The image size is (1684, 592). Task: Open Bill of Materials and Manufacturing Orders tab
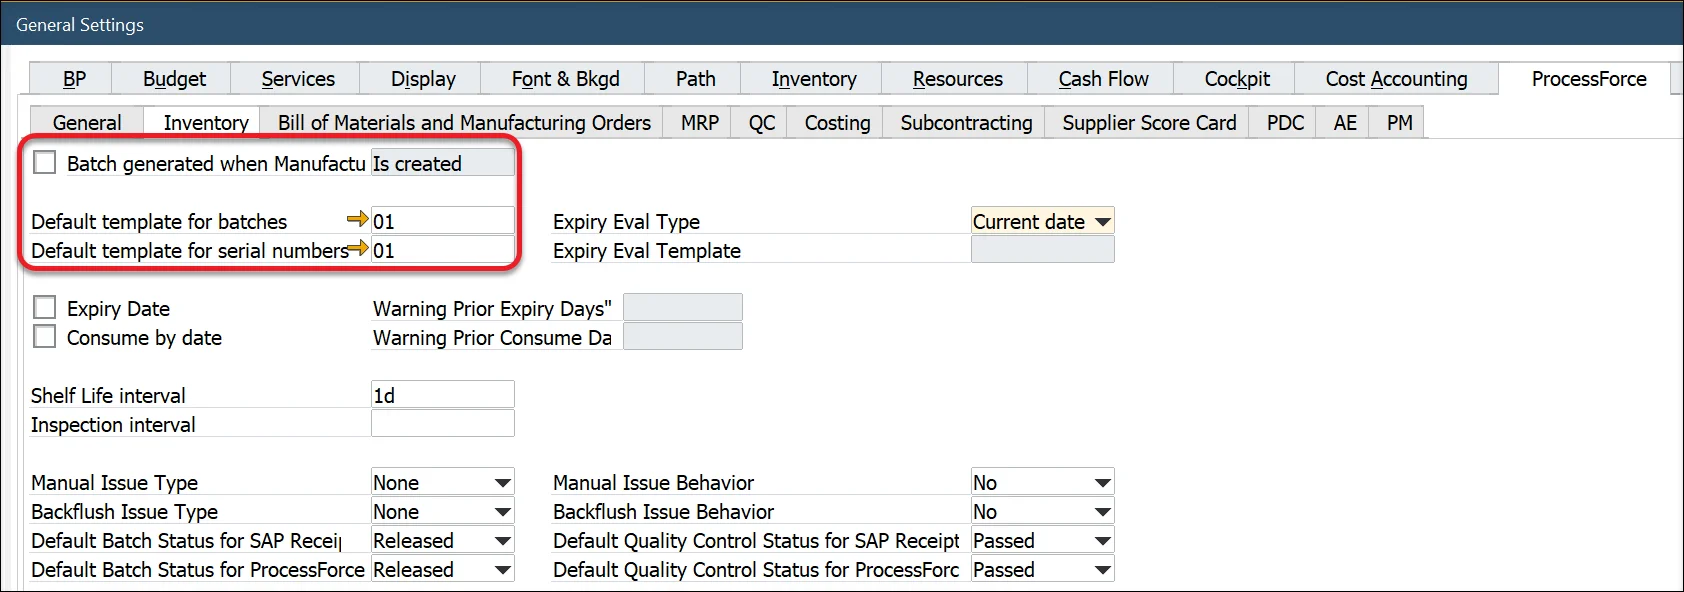pyautogui.click(x=464, y=122)
